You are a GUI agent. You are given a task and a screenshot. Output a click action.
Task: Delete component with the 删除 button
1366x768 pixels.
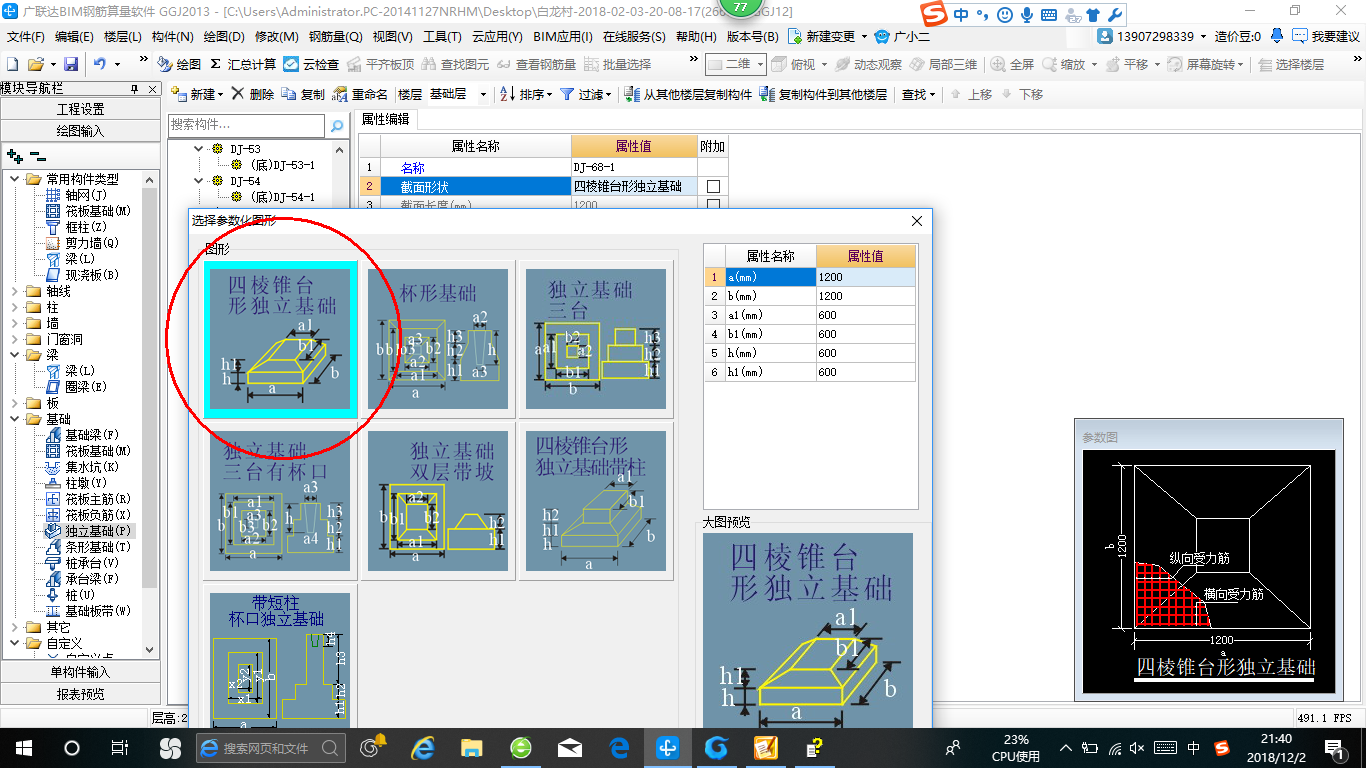coord(252,94)
